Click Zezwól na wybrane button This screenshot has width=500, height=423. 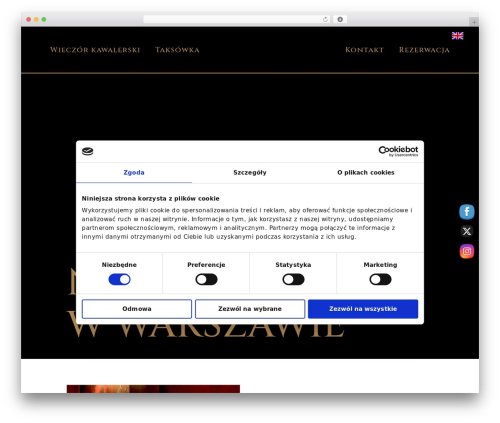pyautogui.click(x=250, y=309)
